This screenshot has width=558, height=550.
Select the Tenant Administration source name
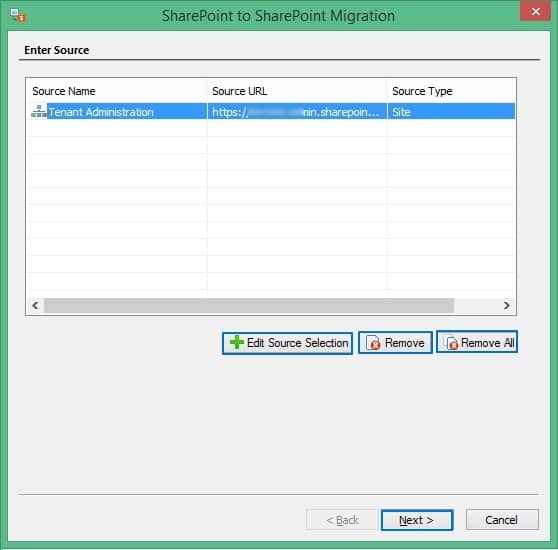[101, 112]
